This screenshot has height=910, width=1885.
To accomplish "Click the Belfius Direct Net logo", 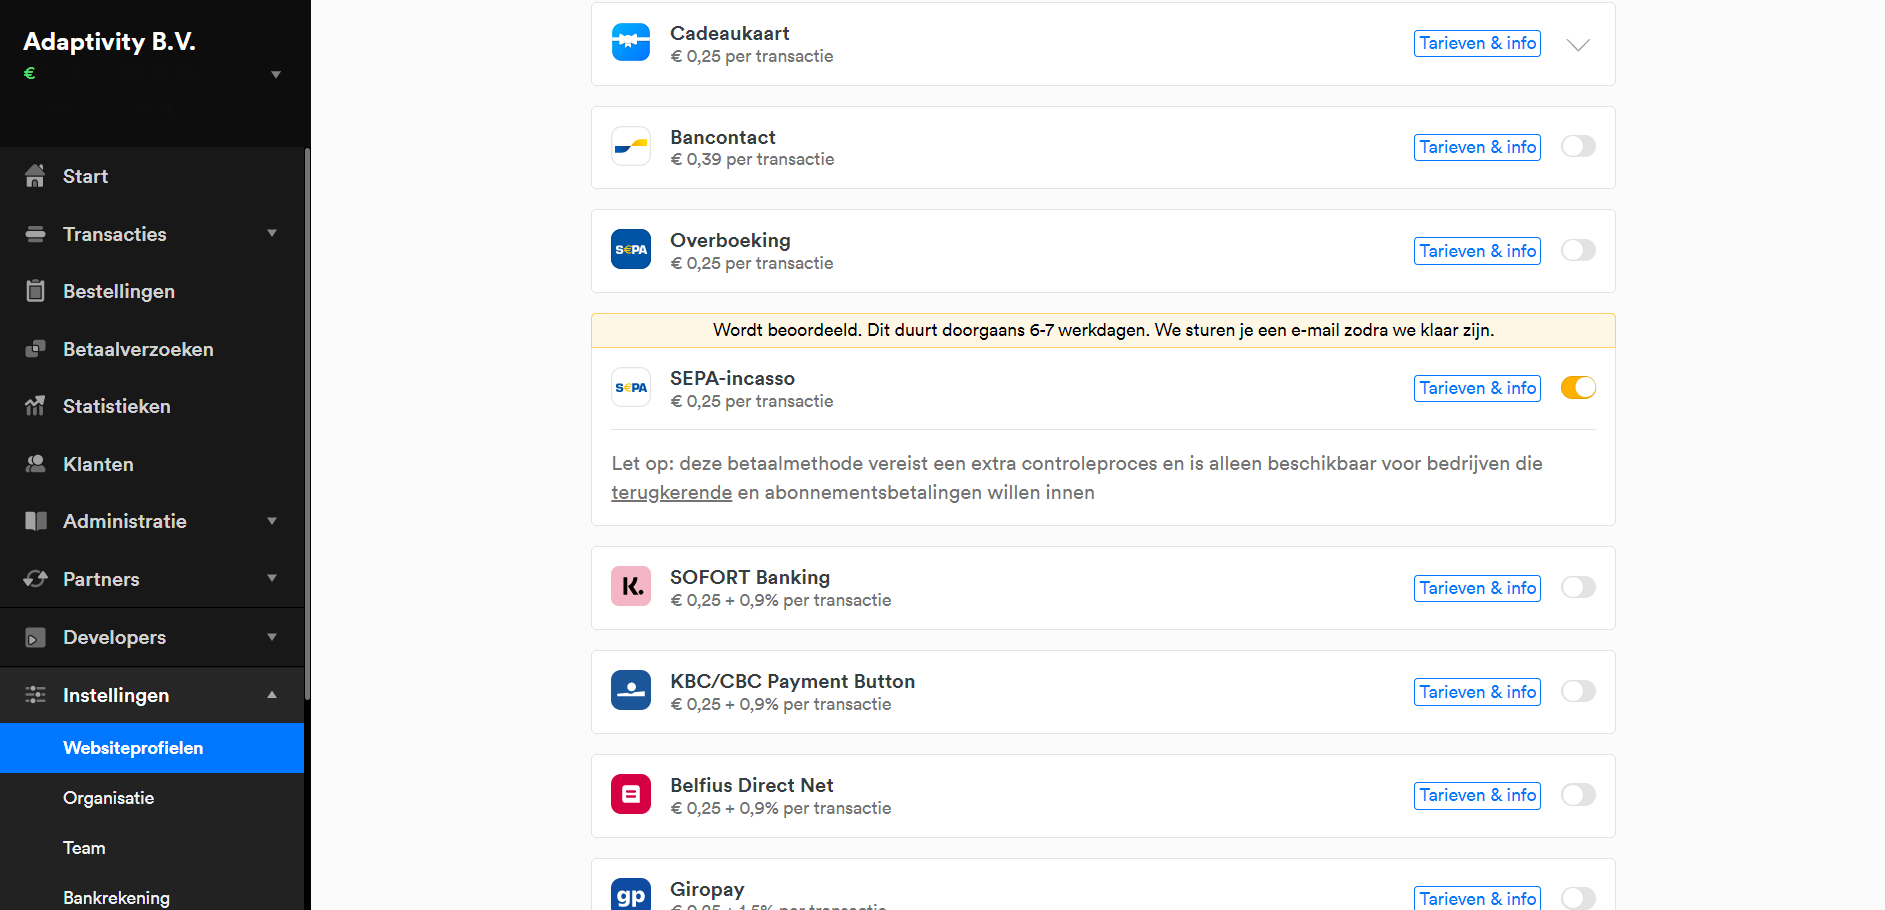I will coord(631,794).
